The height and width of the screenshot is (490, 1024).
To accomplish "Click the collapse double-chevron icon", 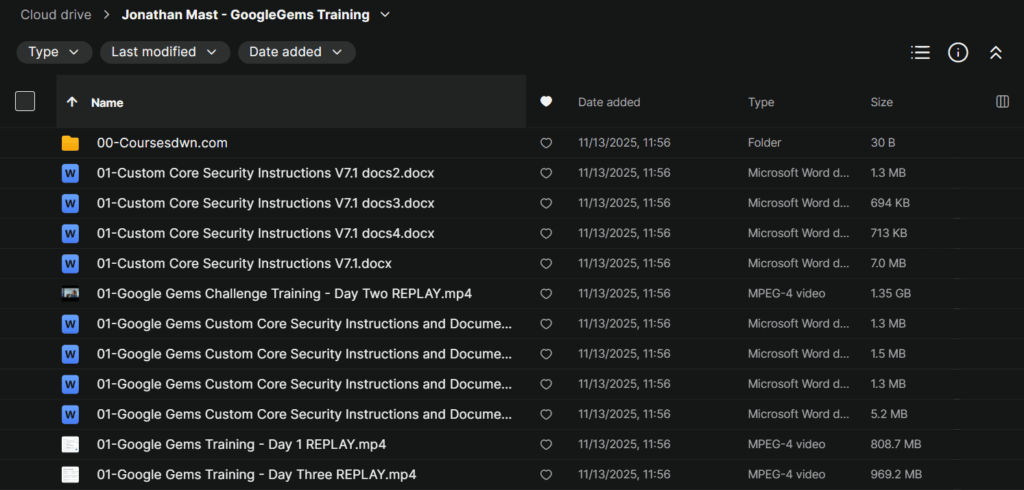I will click(x=995, y=52).
